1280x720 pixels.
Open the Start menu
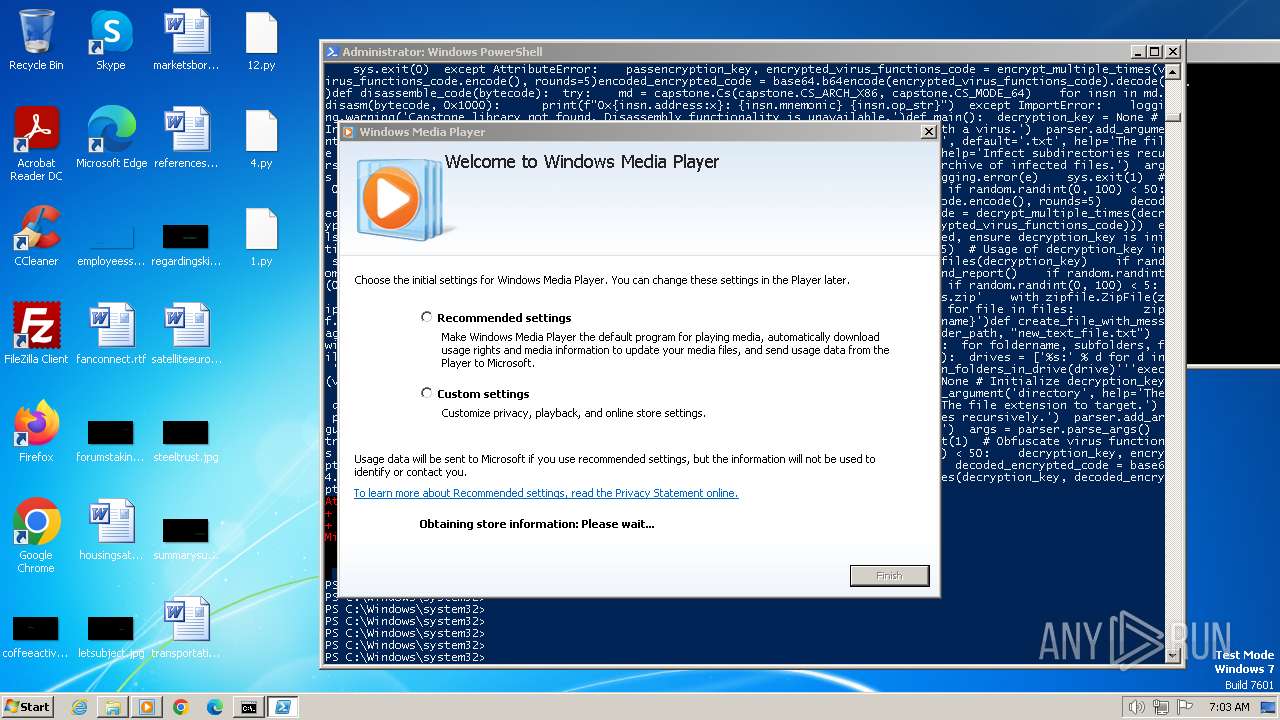click(28, 706)
